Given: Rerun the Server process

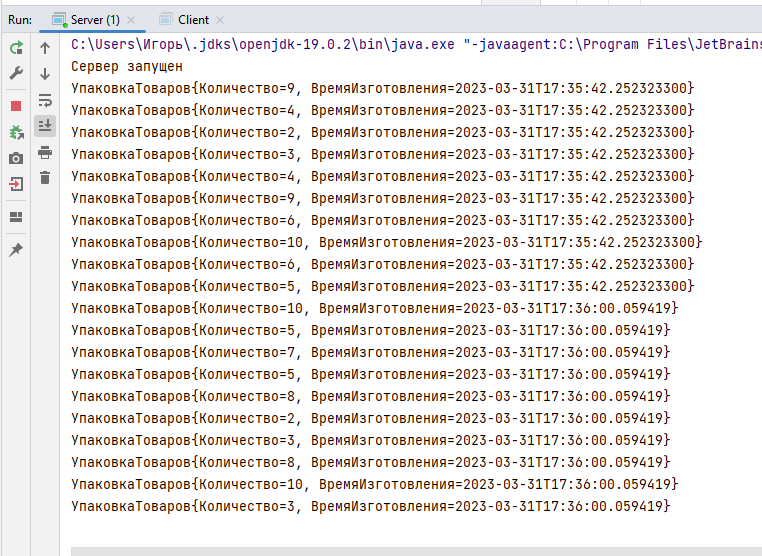Looking at the screenshot, I should [16, 48].
